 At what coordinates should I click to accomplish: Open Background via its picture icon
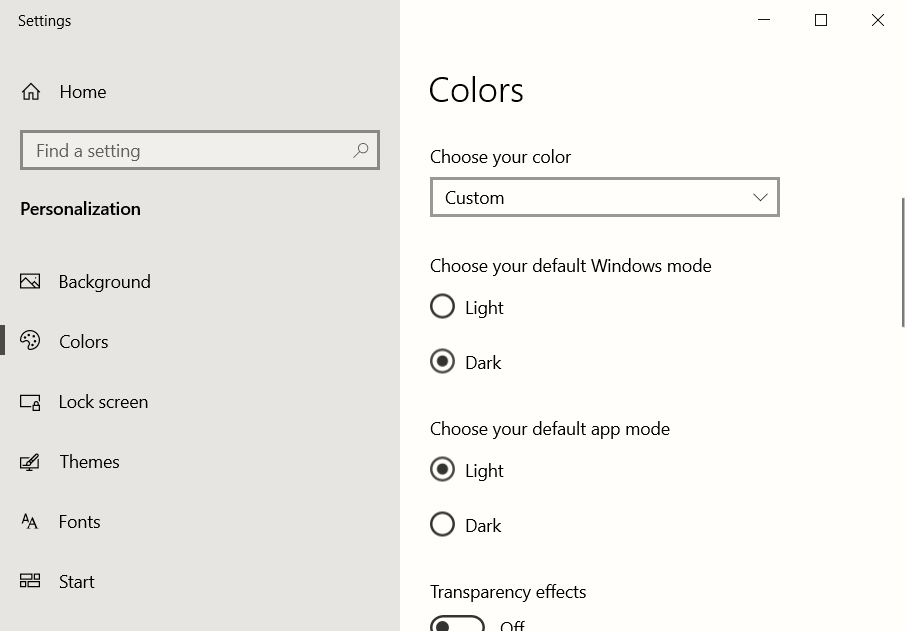click(30, 281)
